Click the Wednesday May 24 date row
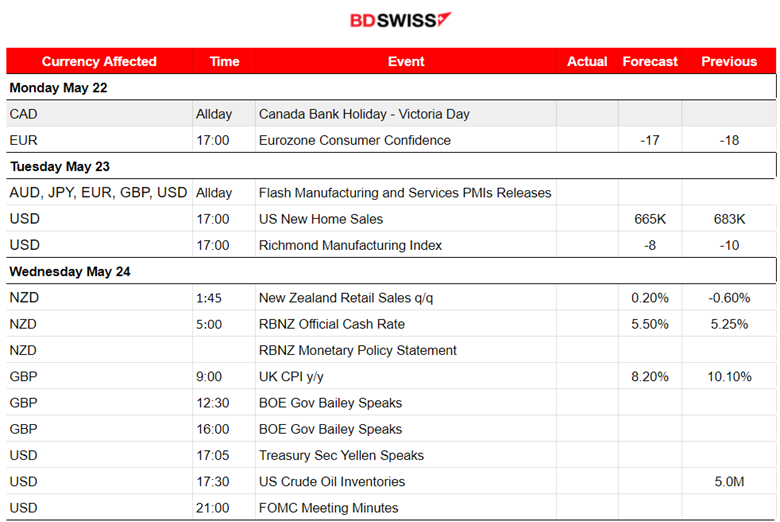 tap(70, 271)
